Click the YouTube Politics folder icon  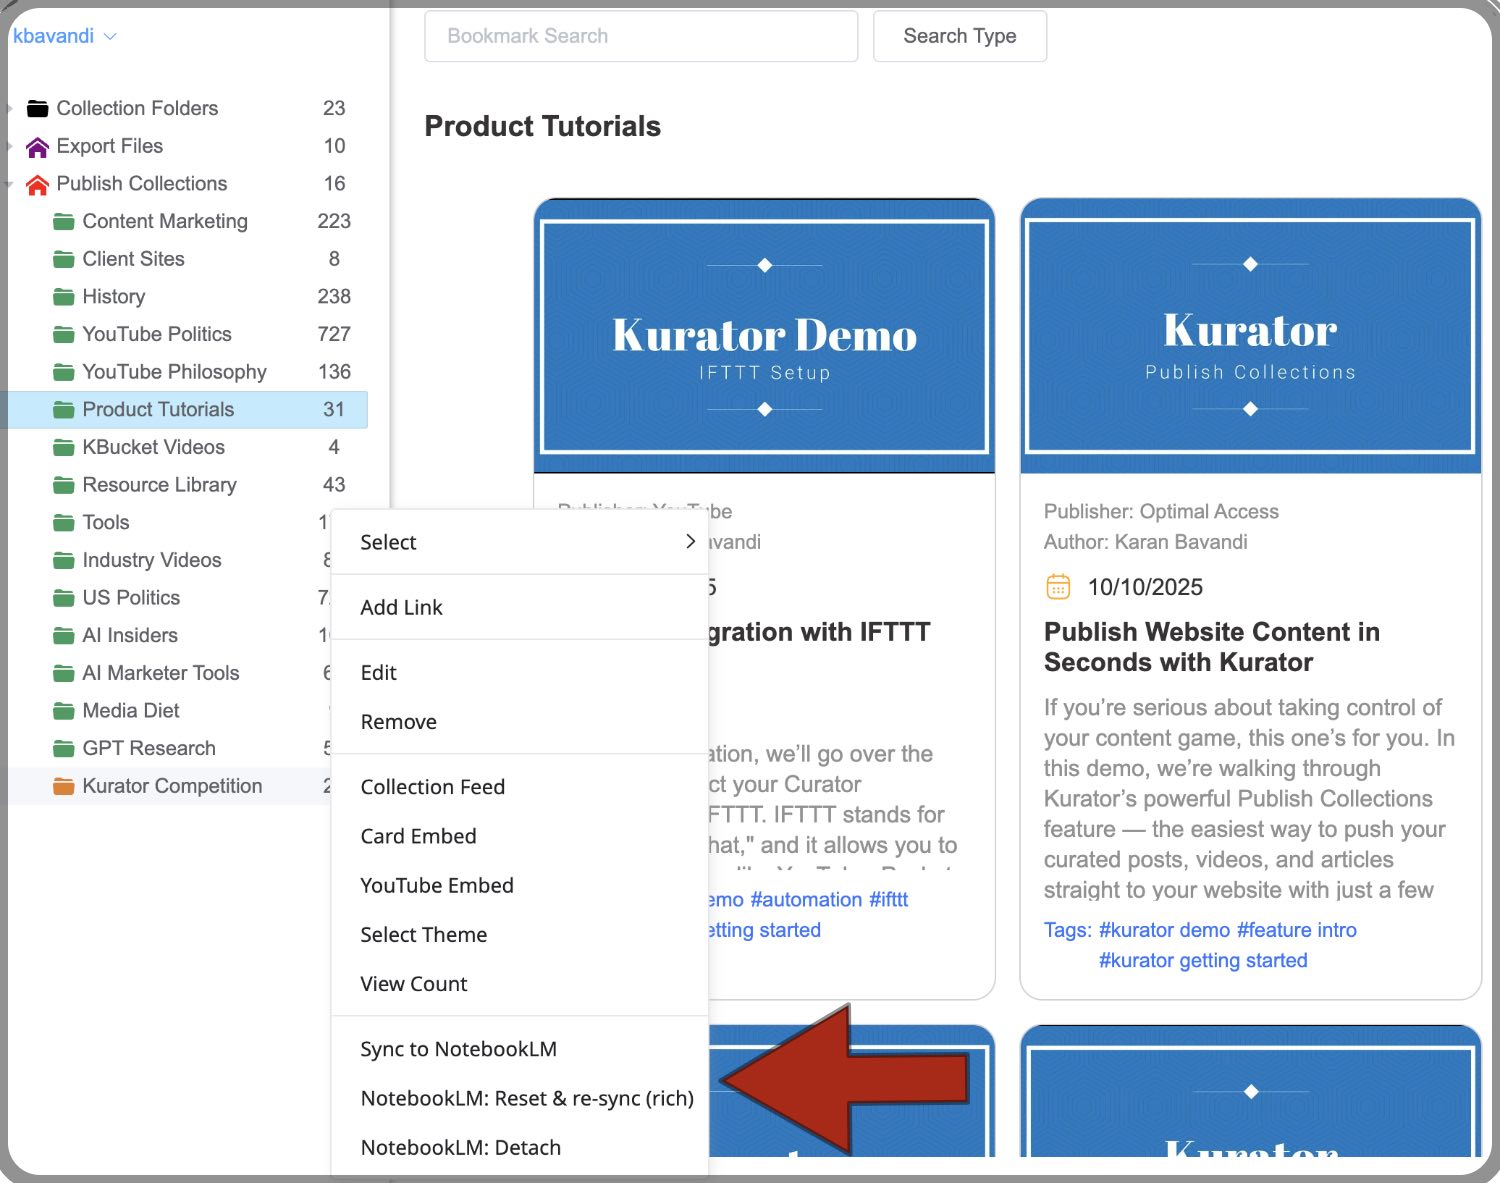64,335
